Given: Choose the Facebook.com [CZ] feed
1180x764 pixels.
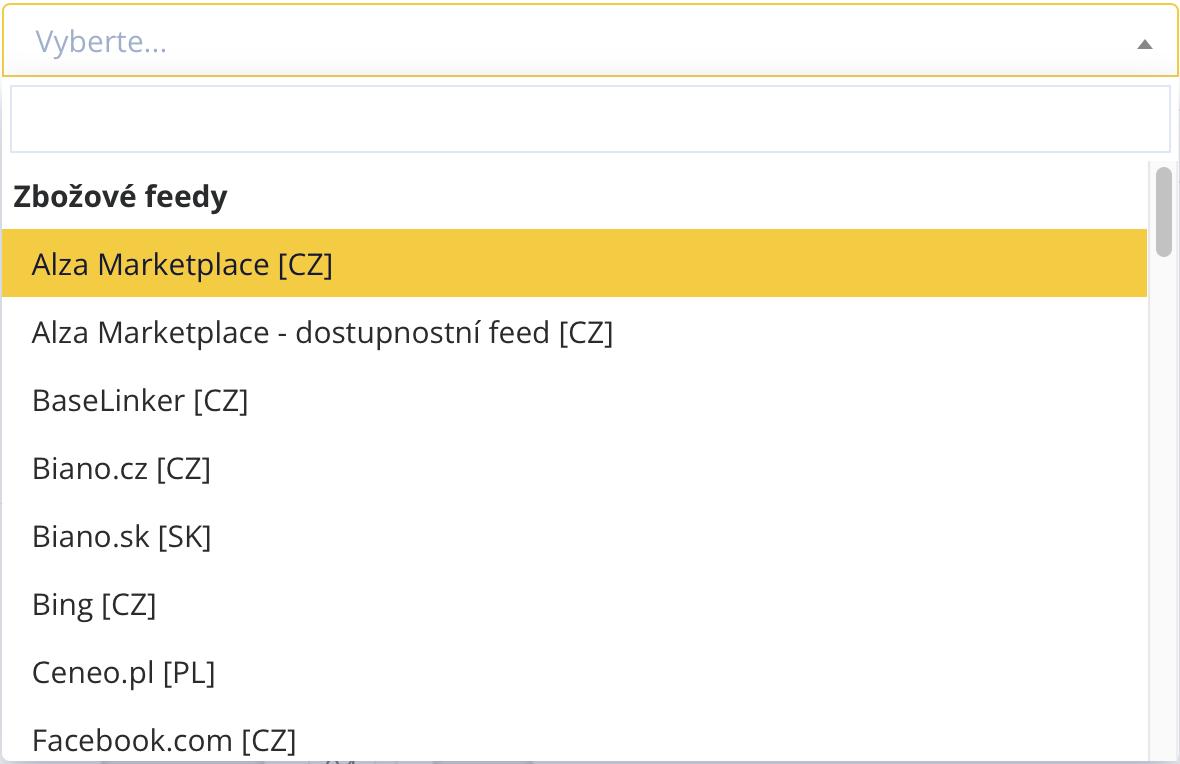Looking at the screenshot, I should click(x=164, y=740).
